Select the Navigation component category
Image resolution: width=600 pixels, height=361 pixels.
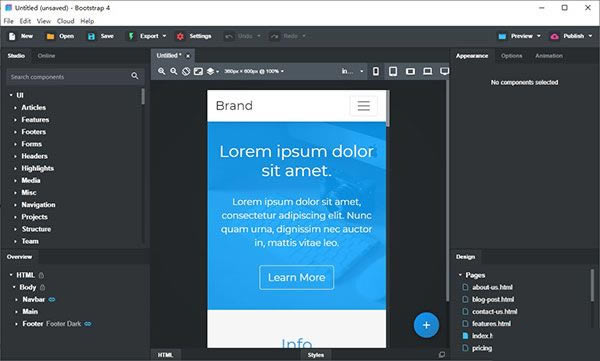click(38, 205)
